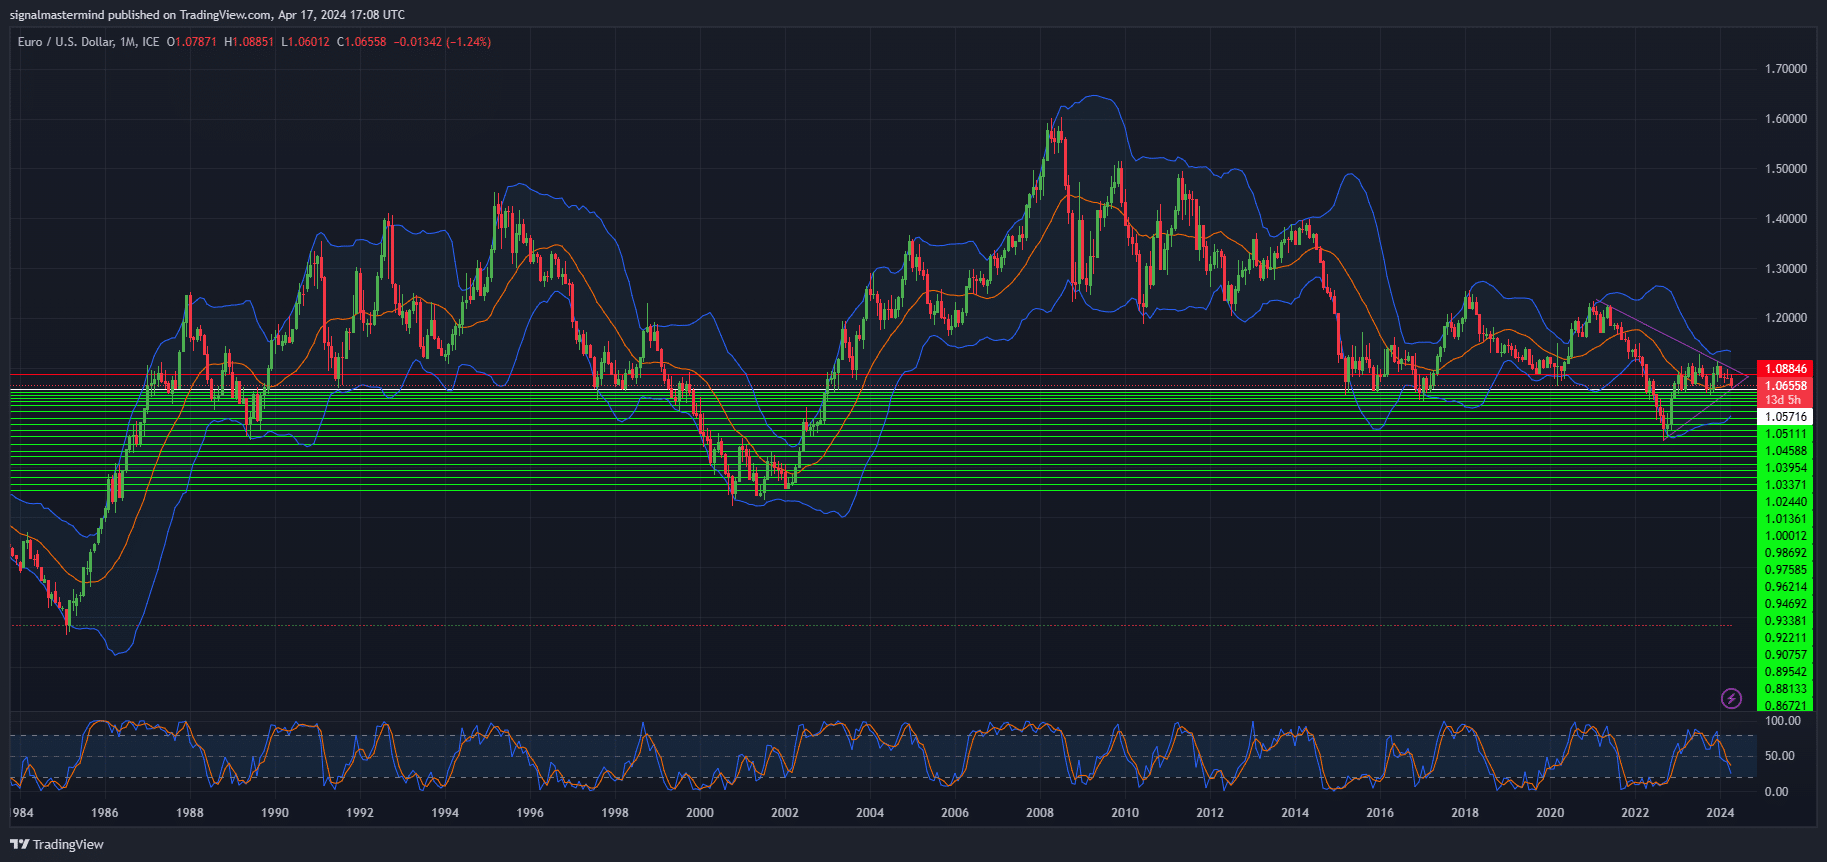
Task: Click the red 1.08846 price label
Action: (x=1785, y=369)
